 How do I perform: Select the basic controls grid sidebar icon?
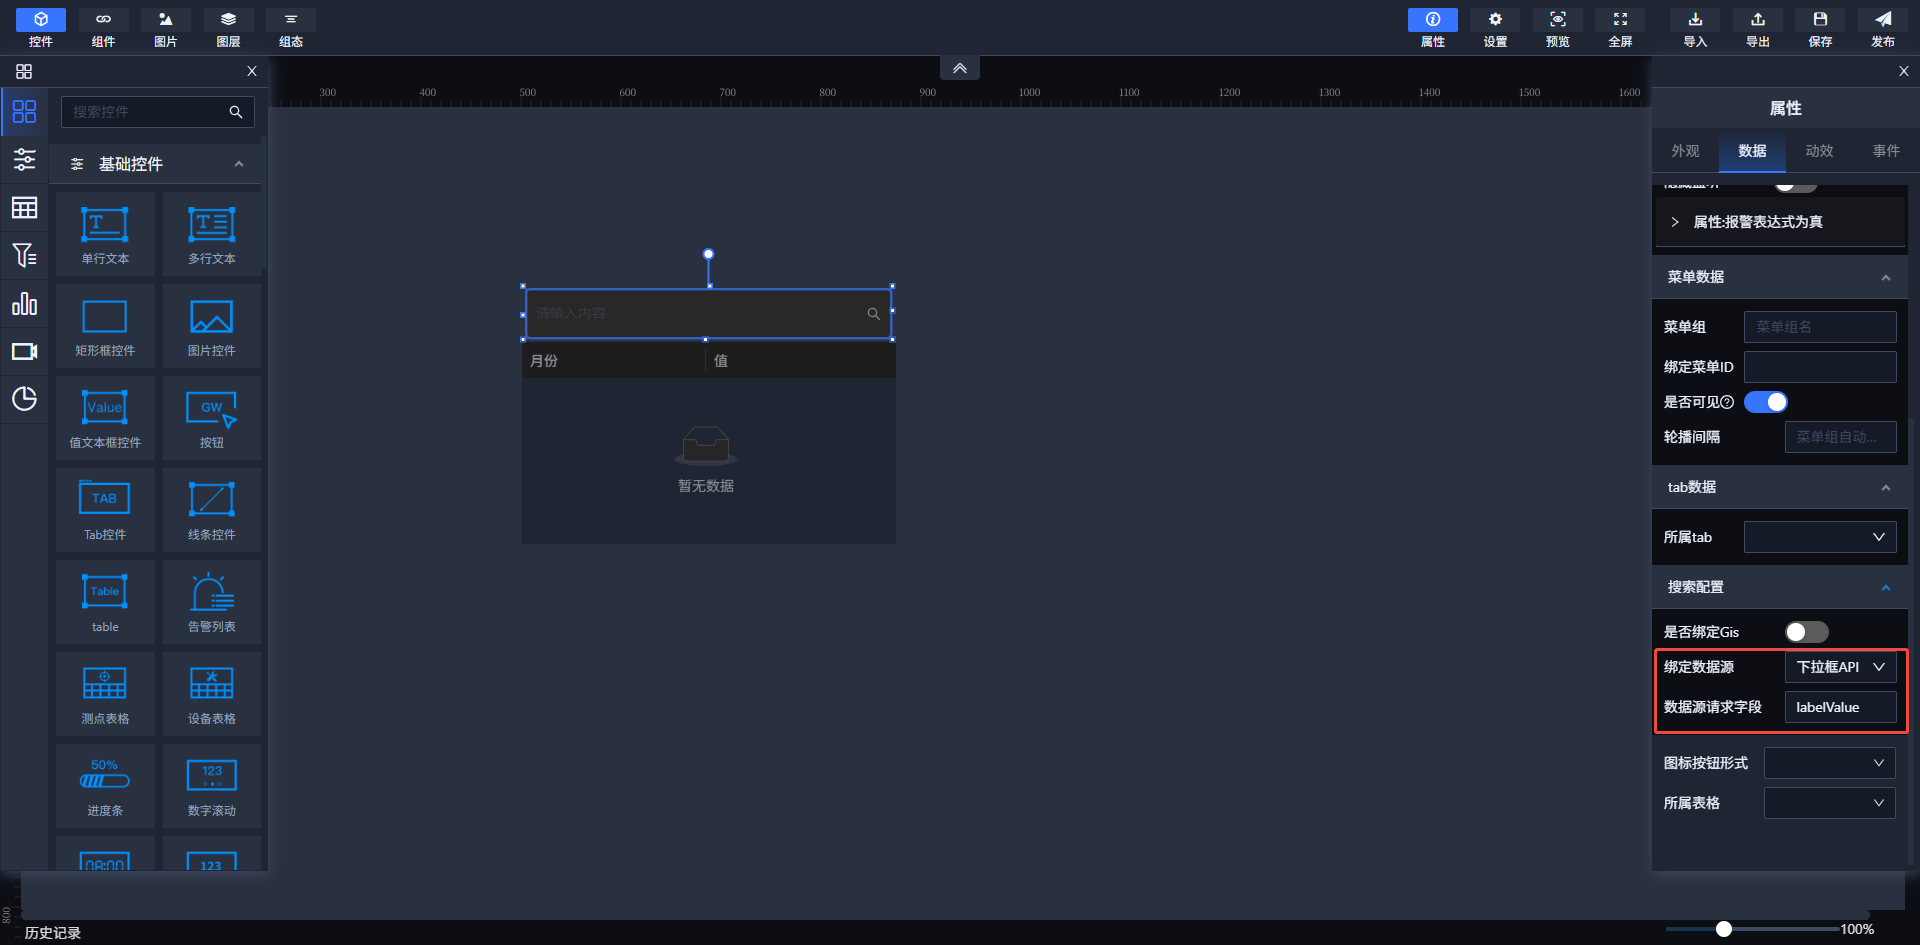coord(24,112)
